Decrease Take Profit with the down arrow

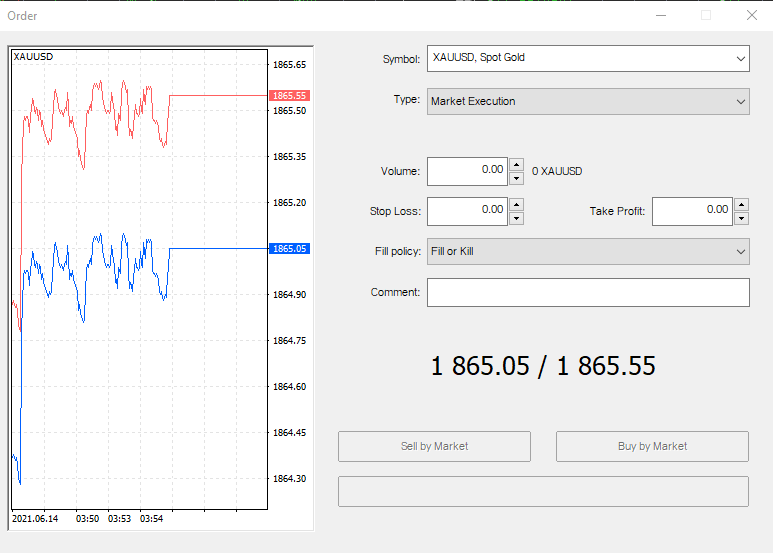pos(741,218)
